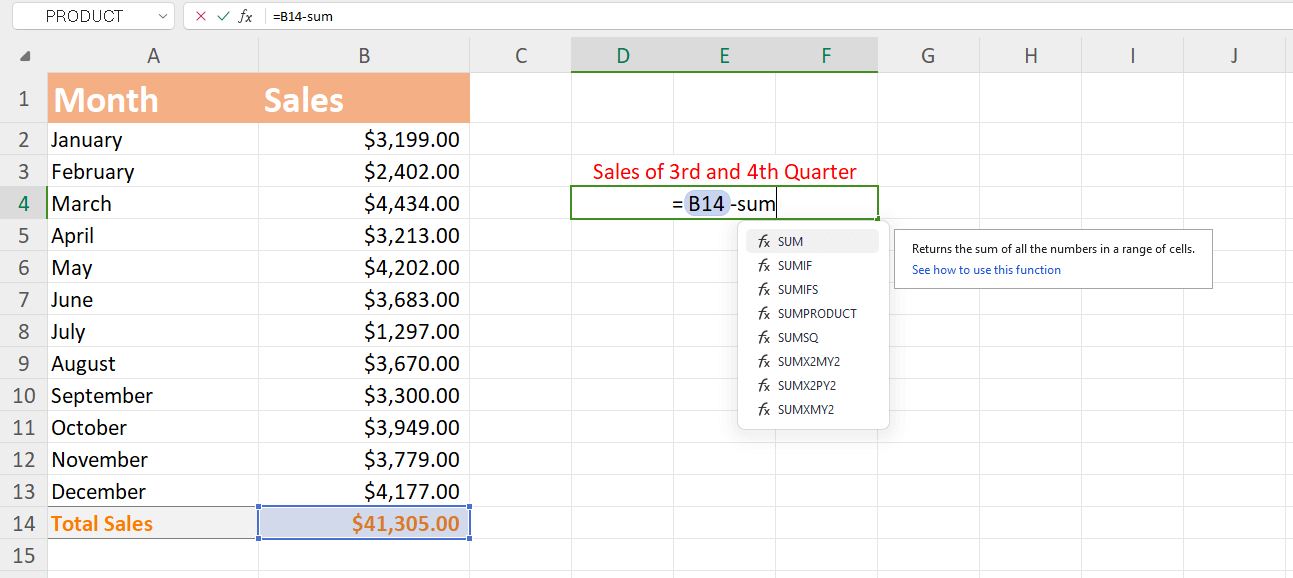This screenshot has width=1293, height=578.
Task: Click the SUMX2MY2 function entry
Action: (806, 361)
